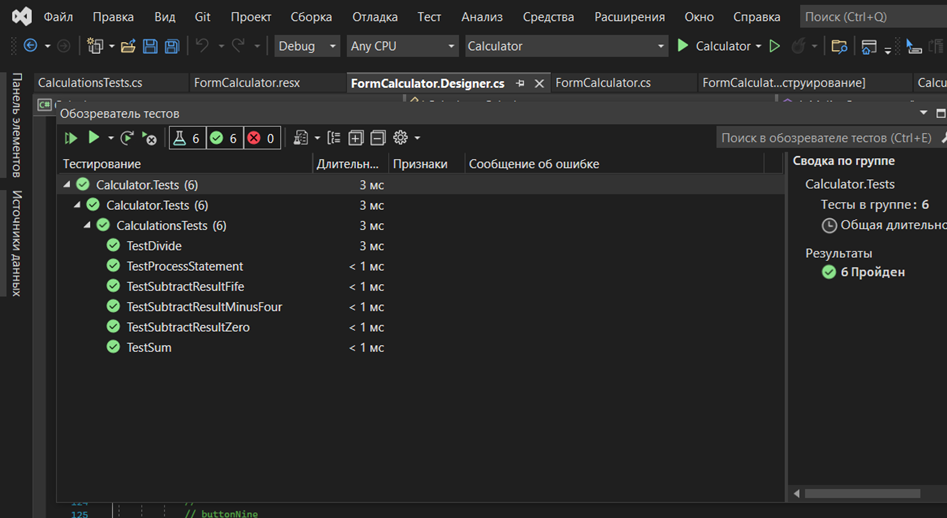This screenshot has height=518, width=947.
Task: Click run failed tests icon
Action: point(149,138)
